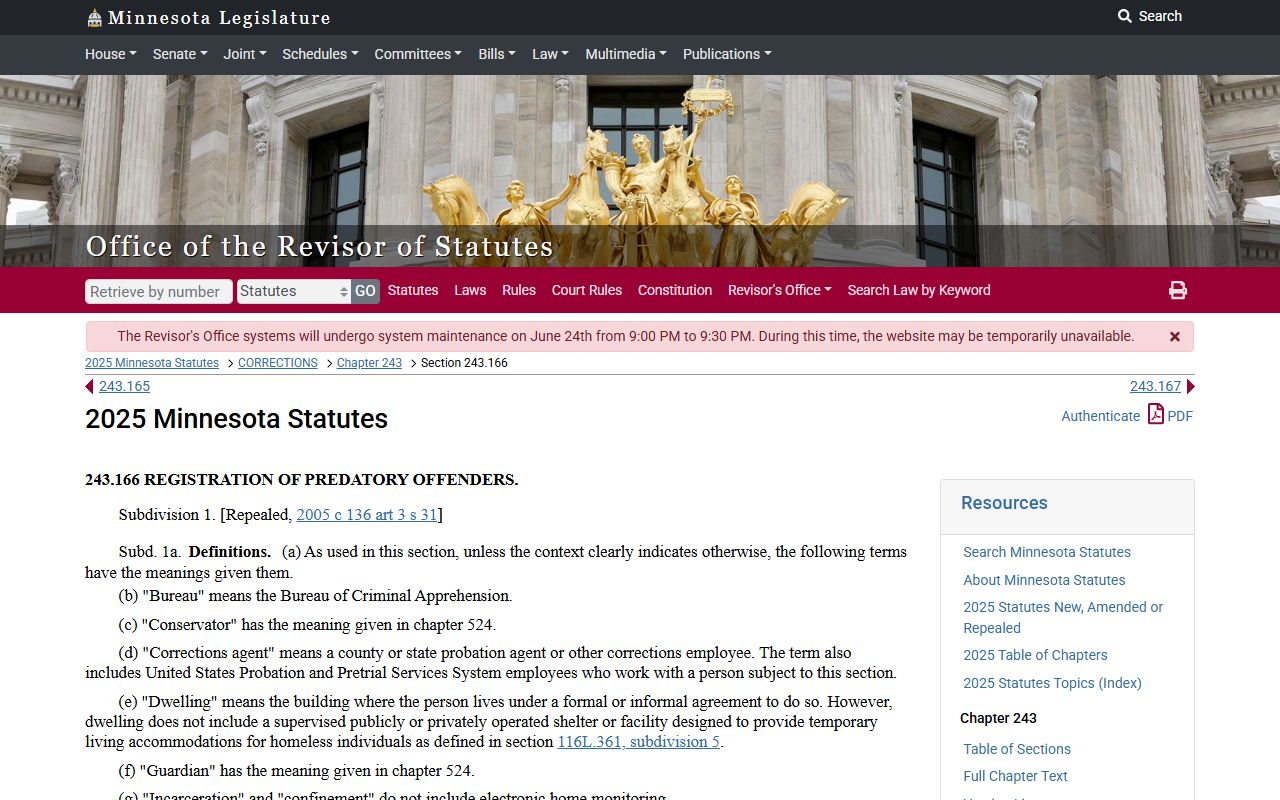The image size is (1280, 800).
Task: Open the Rules menu item
Action: [519, 290]
